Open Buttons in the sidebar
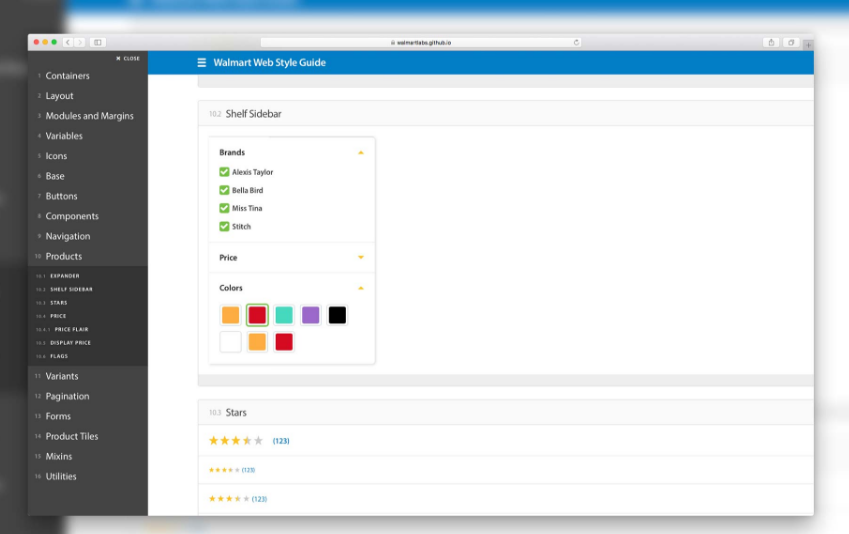Image resolution: width=849 pixels, height=534 pixels. (61, 196)
